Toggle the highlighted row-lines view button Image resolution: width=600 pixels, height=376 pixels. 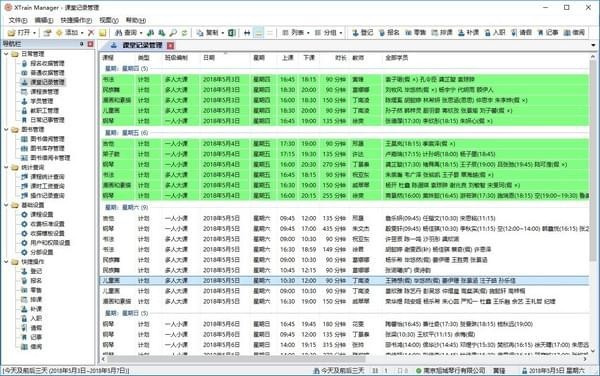pos(259,33)
